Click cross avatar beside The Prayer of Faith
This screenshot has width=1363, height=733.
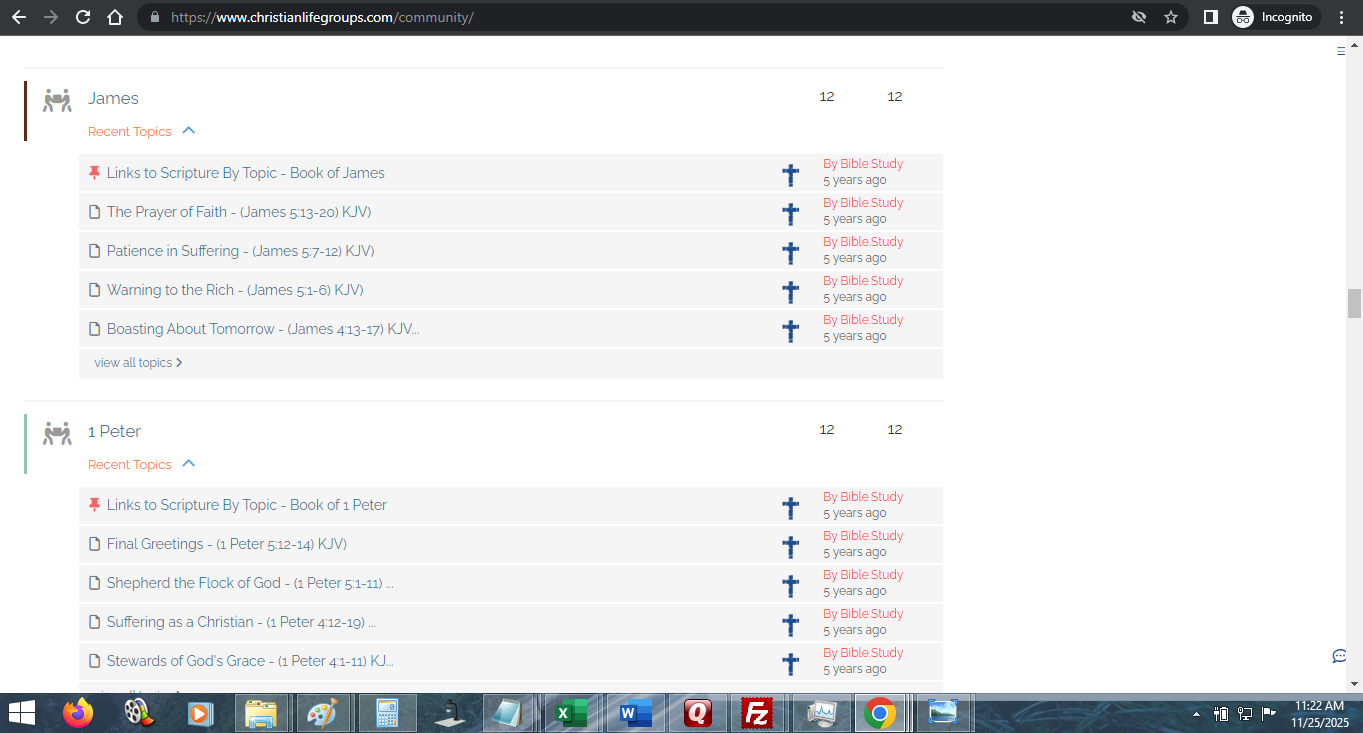[x=790, y=213]
